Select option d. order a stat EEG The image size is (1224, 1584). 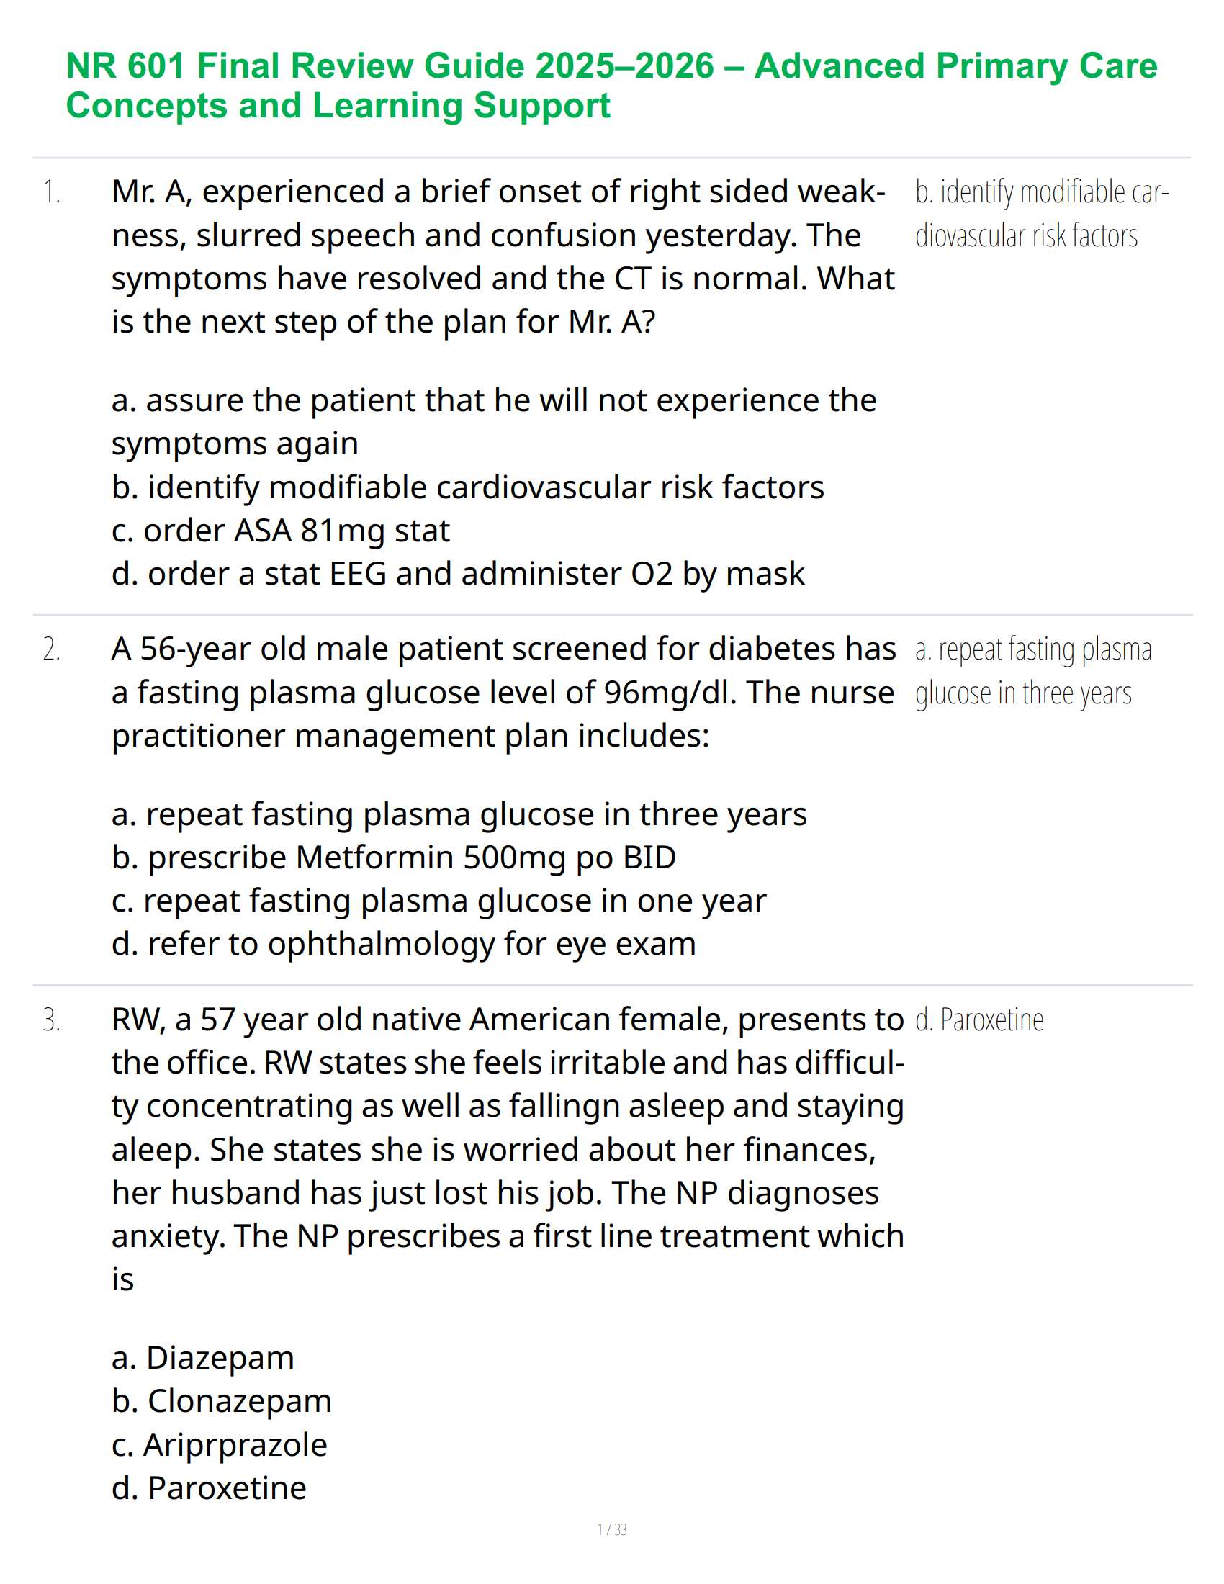[458, 574]
